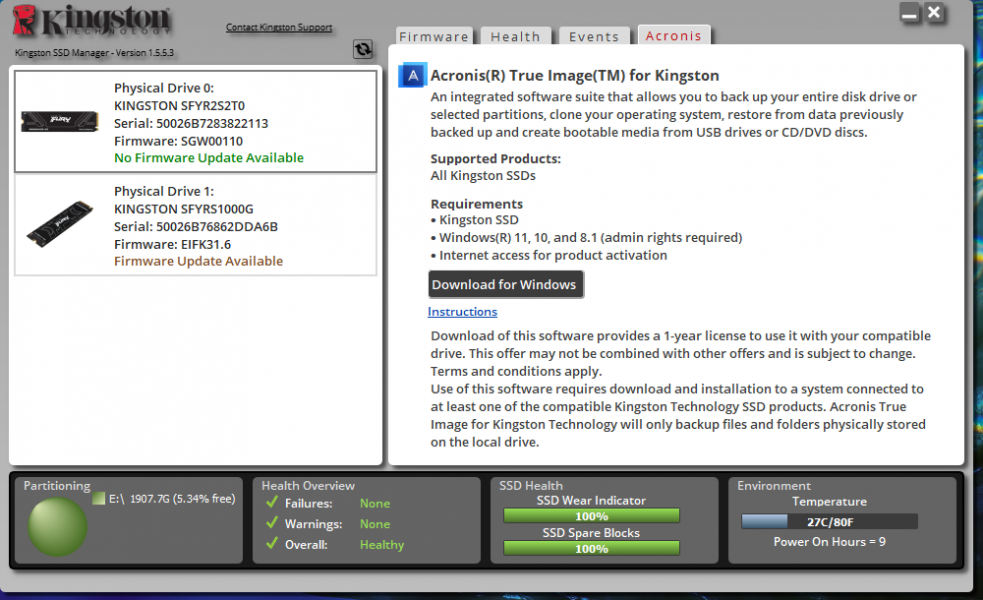Click 'Firmware Update Available' status for Drive 1
Image resolution: width=983 pixels, height=600 pixels.
pyautogui.click(x=198, y=261)
